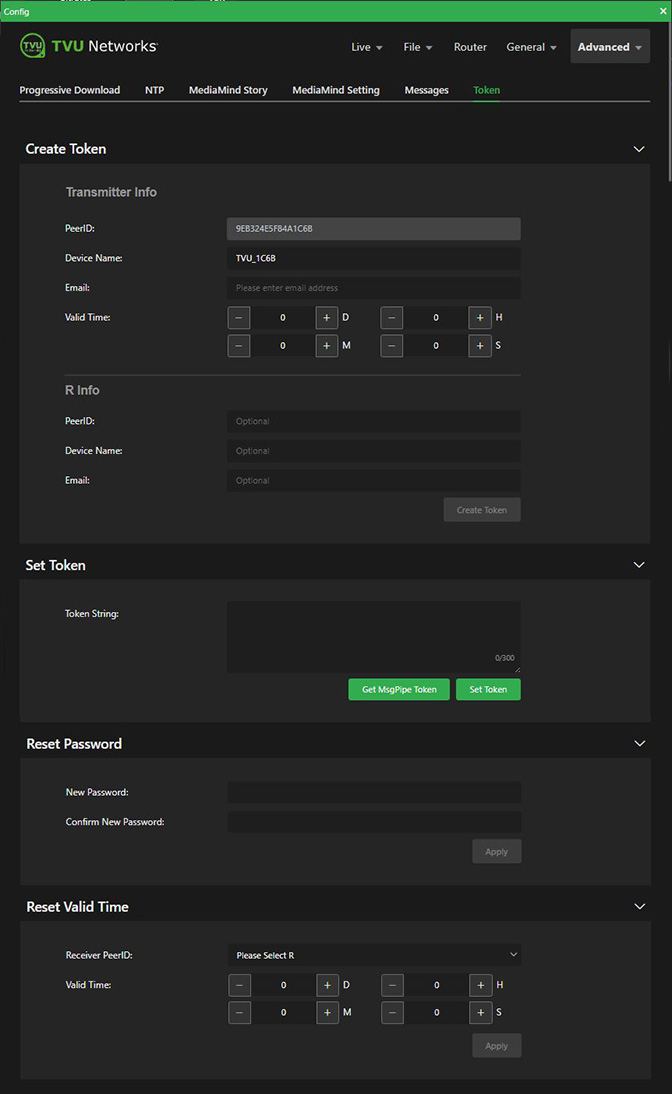Increase Days in Create Token valid time
Viewport: 672px width, 1094px height.
327,318
